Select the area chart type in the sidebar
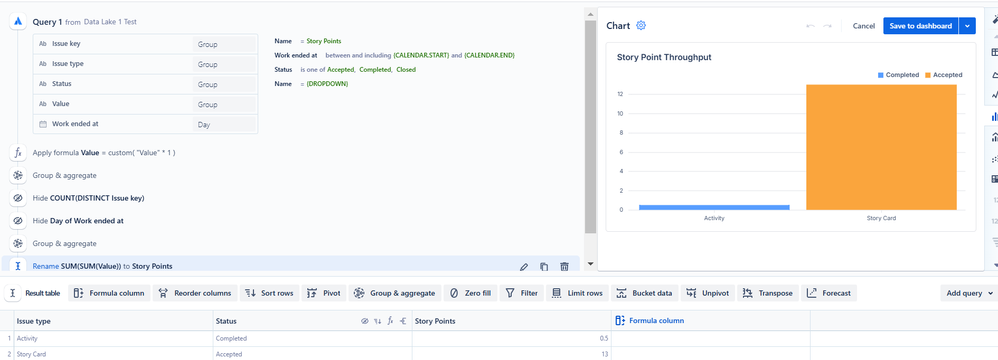Image resolution: width=998 pixels, height=360 pixels. click(994, 74)
